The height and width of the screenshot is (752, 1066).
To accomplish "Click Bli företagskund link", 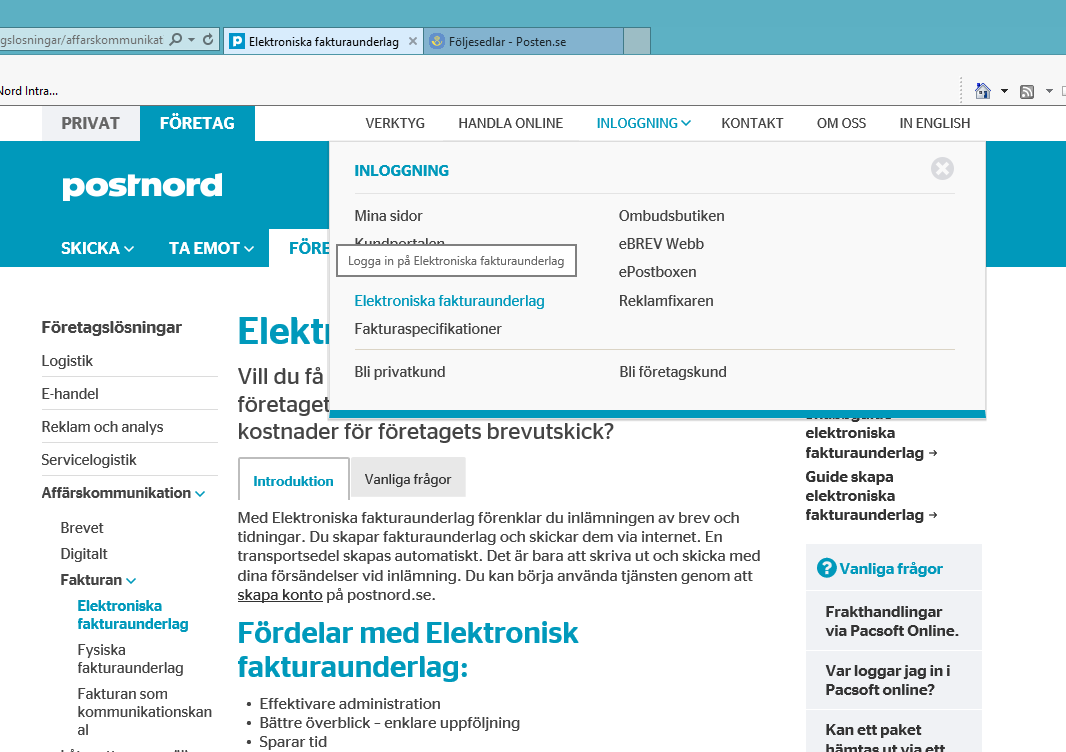I will pyautogui.click(x=673, y=372).
